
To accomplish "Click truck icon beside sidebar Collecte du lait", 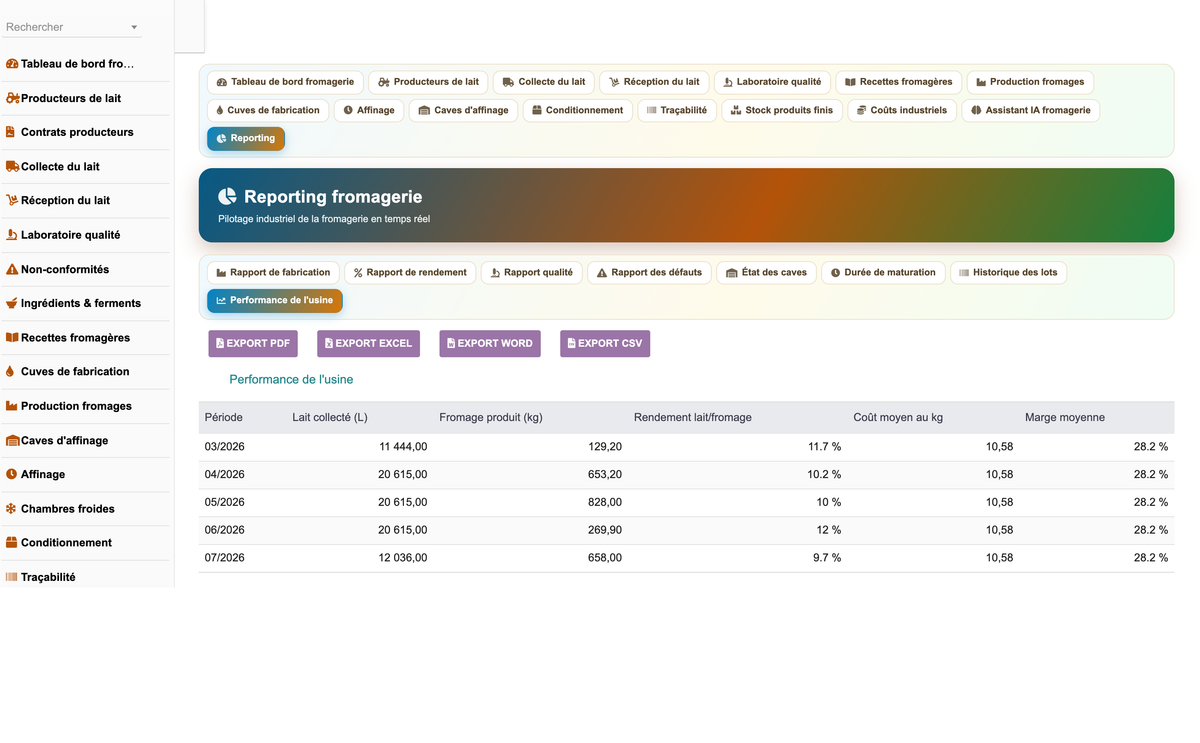I will pos(12,166).
